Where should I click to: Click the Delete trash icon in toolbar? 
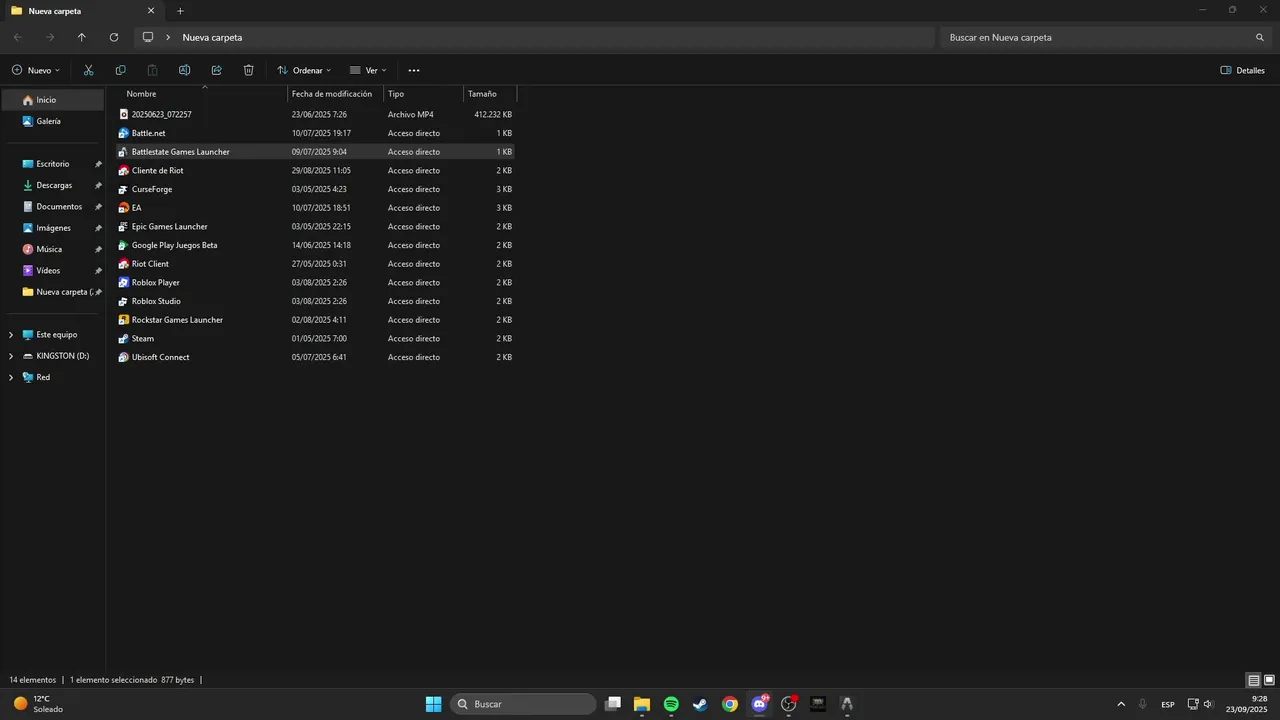click(248, 70)
